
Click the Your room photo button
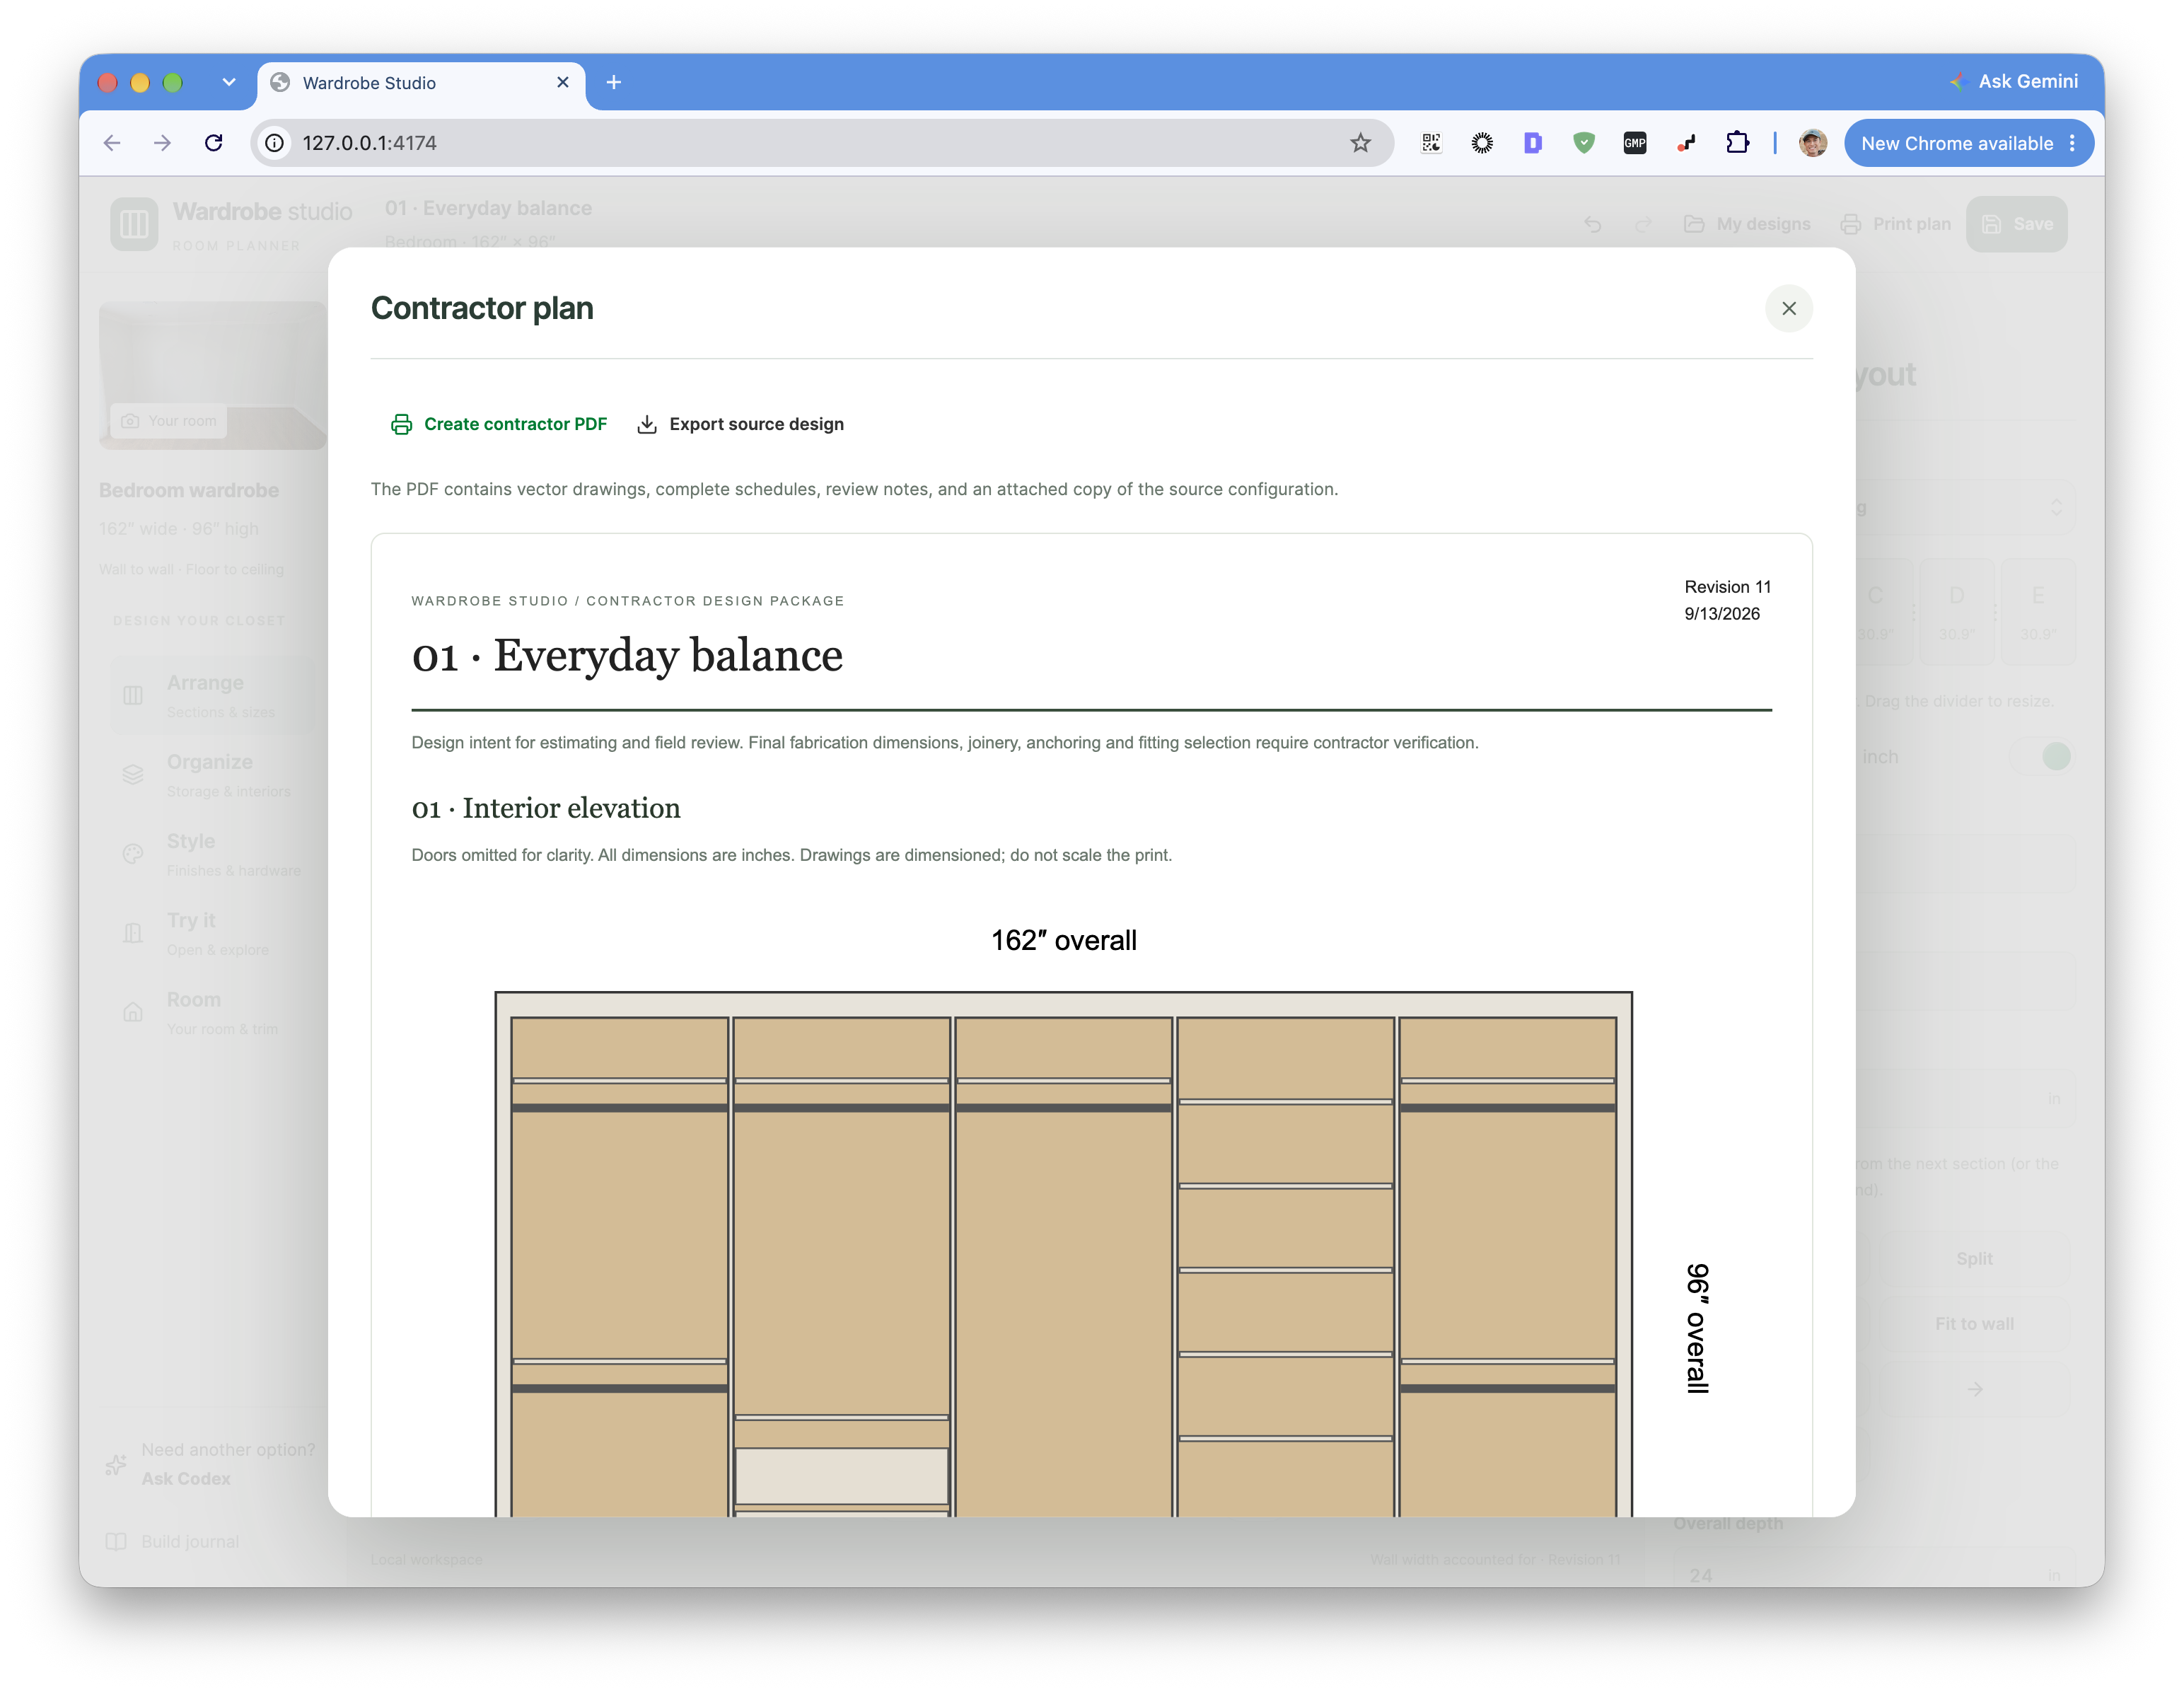click(x=169, y=421)
